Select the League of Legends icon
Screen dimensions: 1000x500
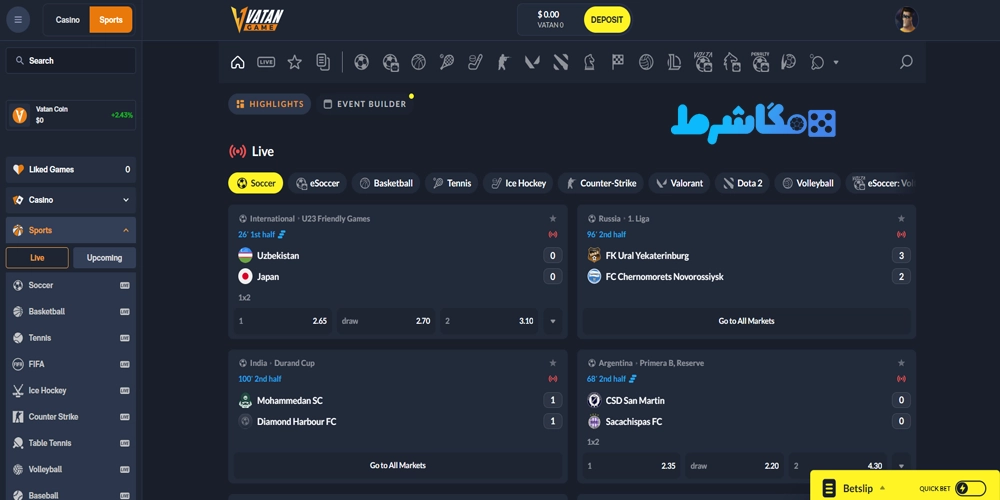(675, 62)
